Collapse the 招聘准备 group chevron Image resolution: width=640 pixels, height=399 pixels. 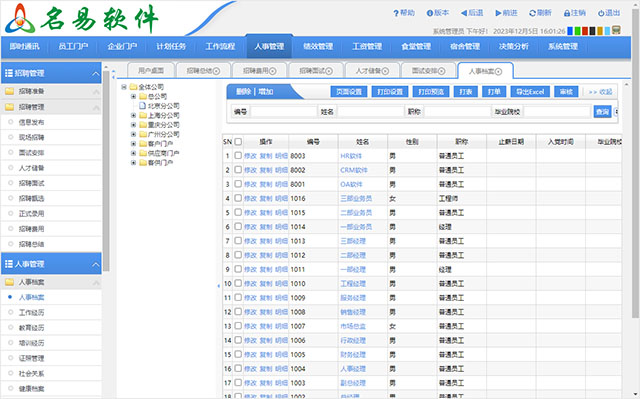(x=96, y=91)
